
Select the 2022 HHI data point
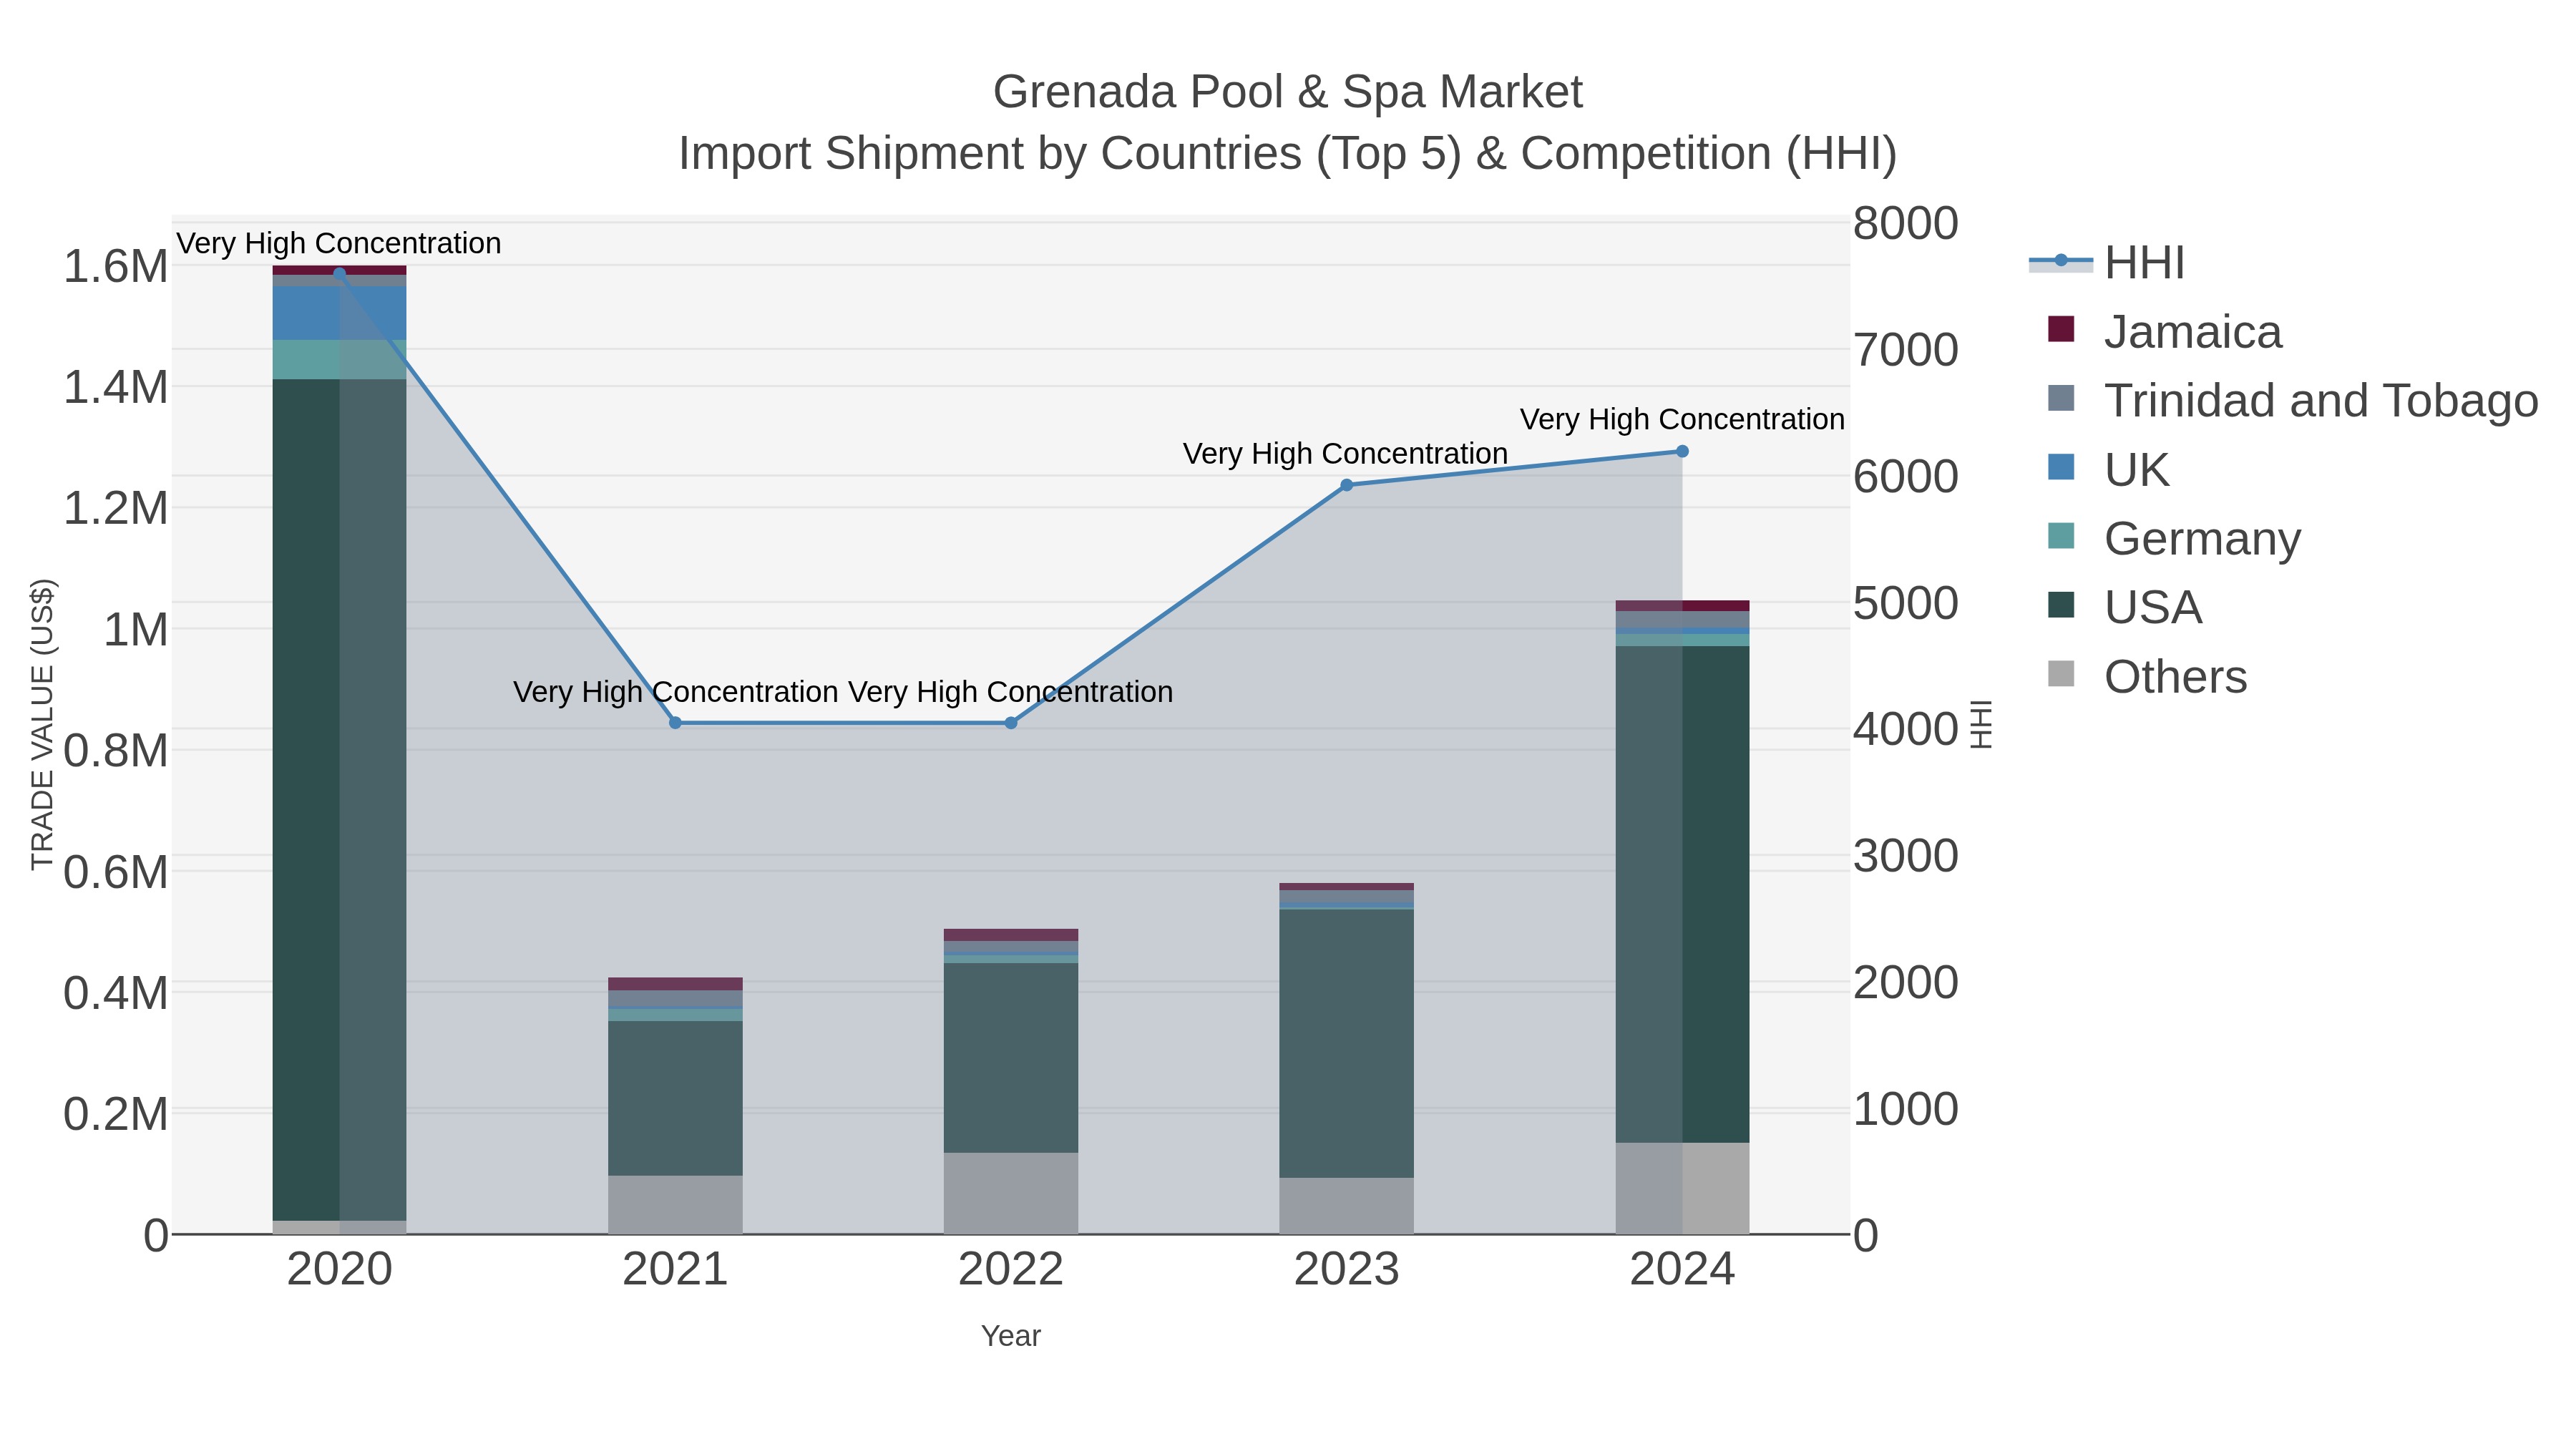pos(1011,723)
